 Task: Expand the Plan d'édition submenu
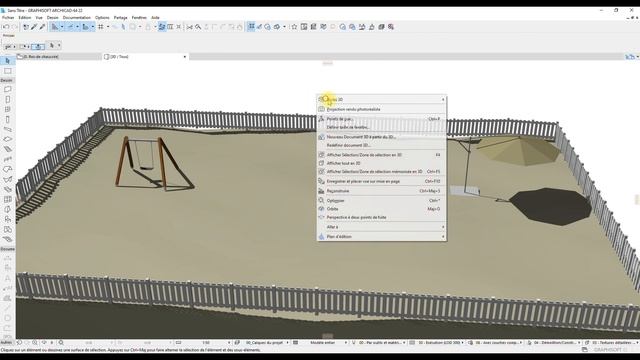[x=381, y=236]
